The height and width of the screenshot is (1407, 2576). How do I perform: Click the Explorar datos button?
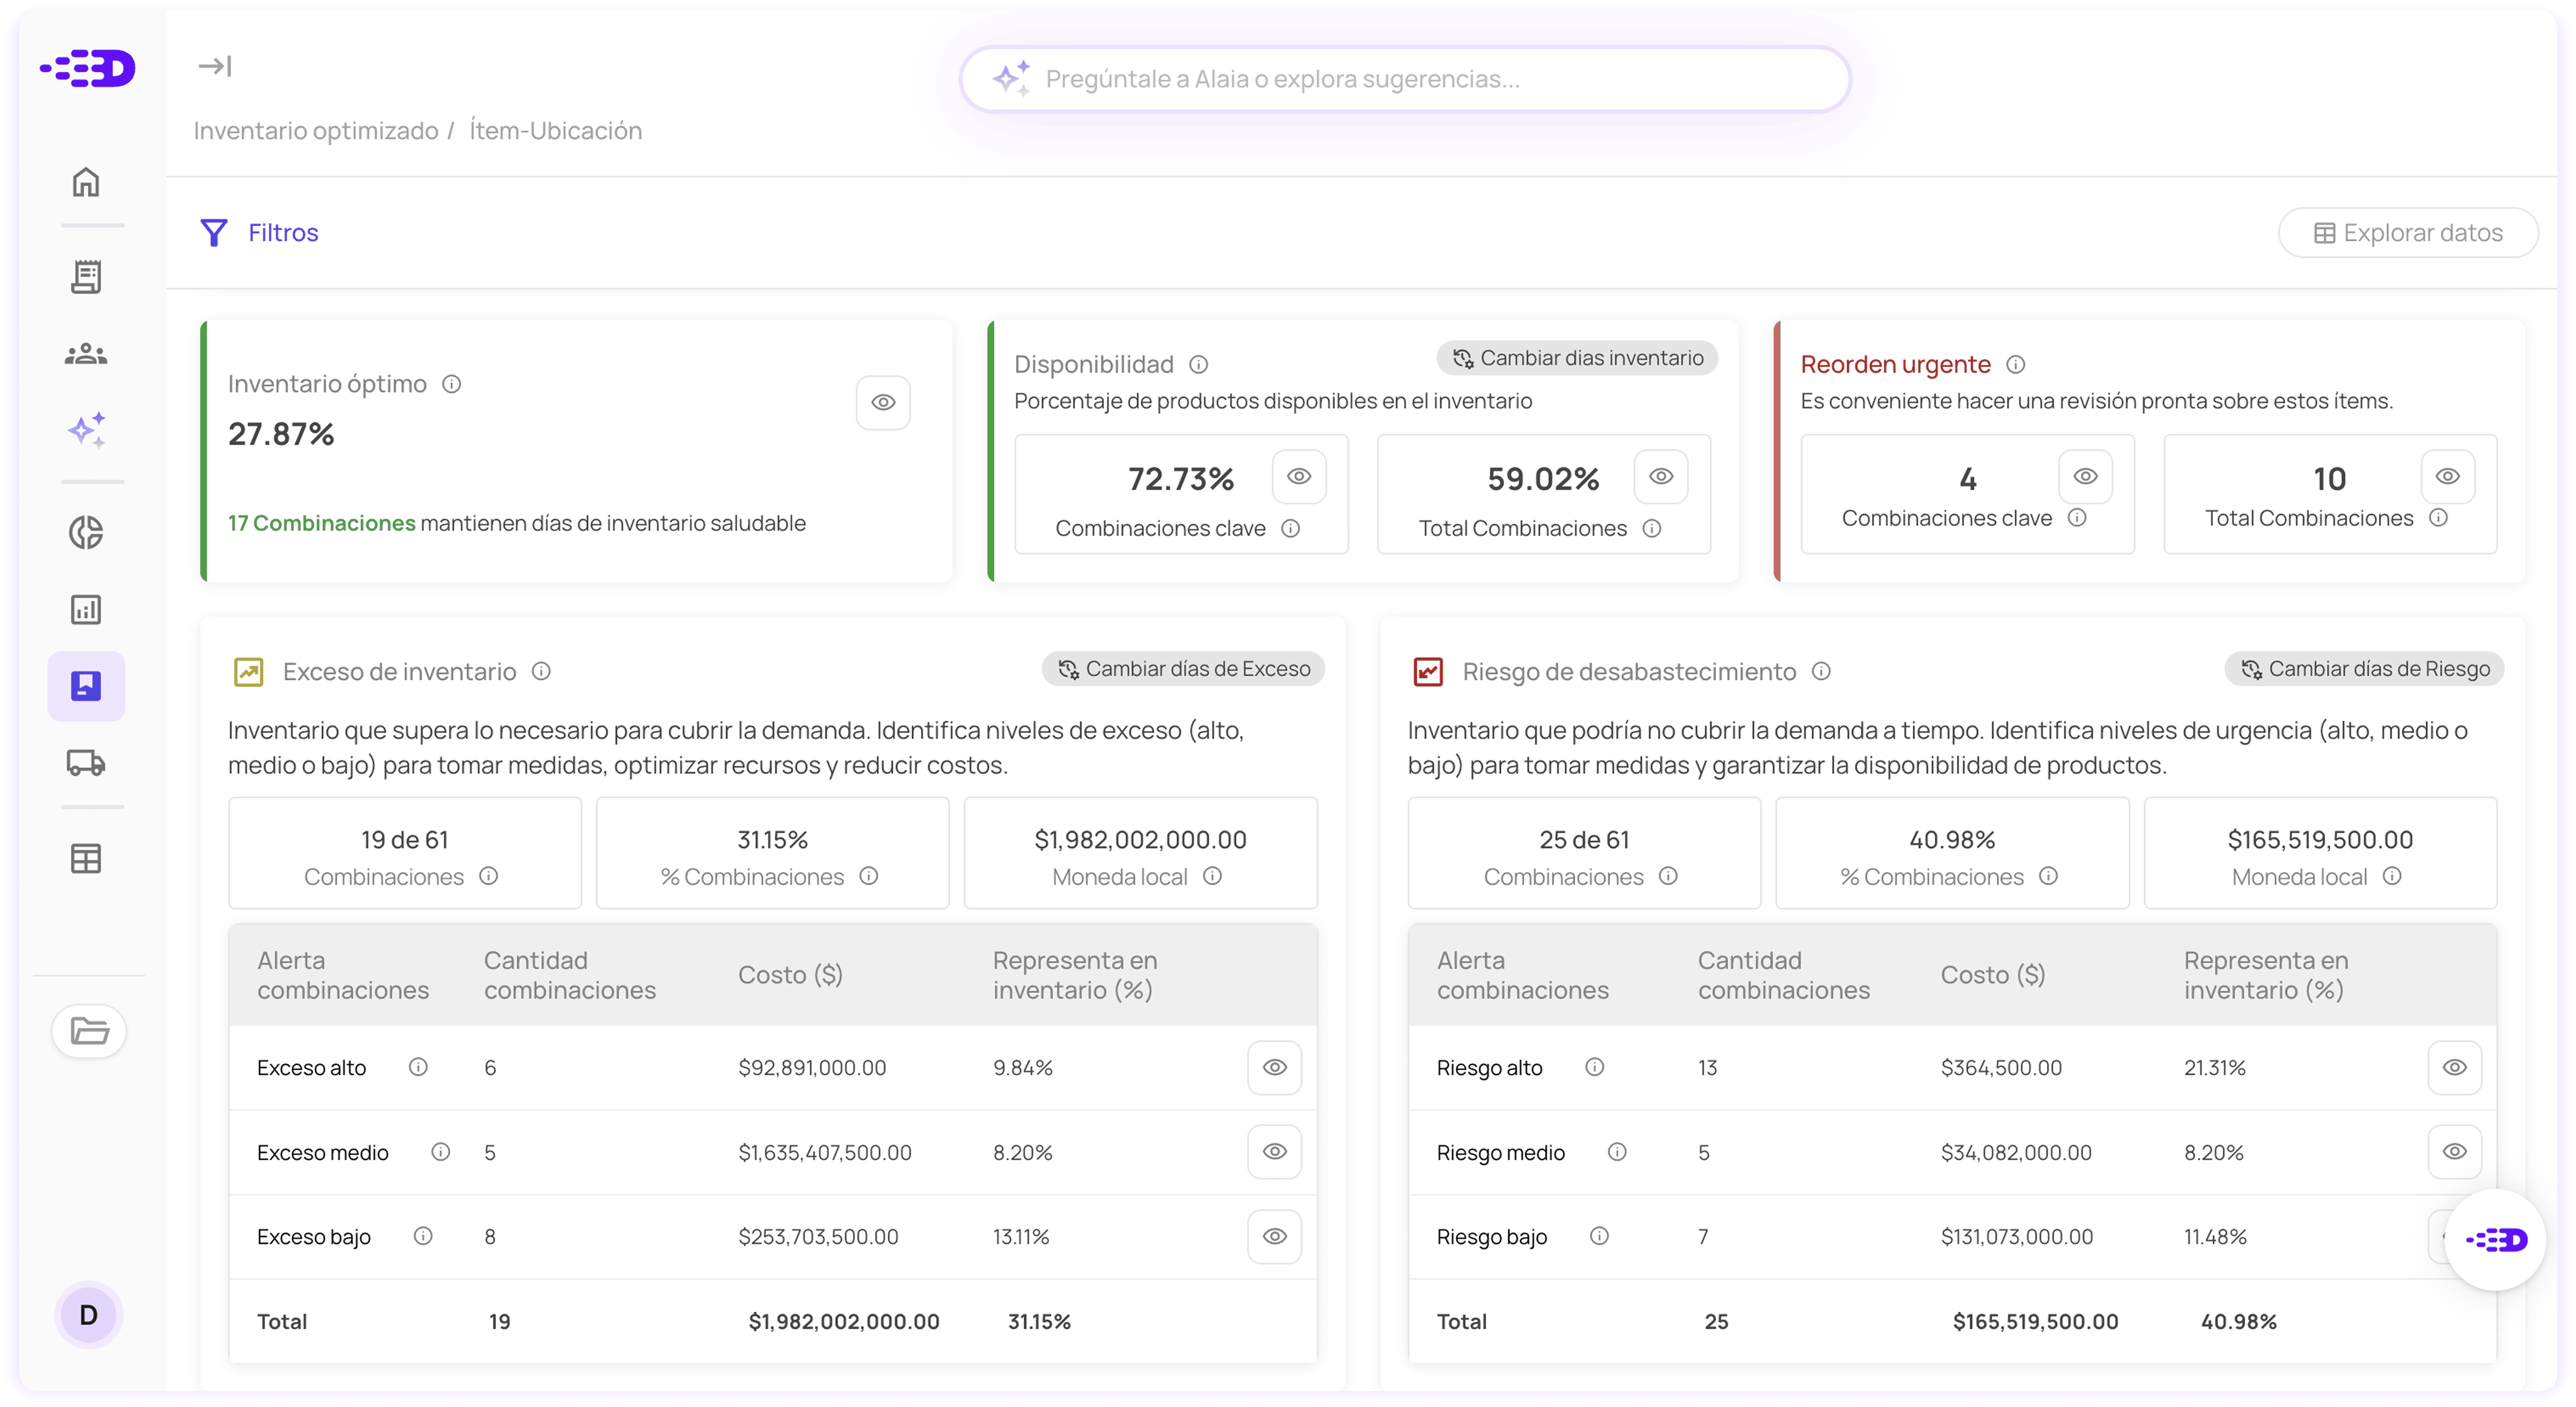coord(2408,232)
